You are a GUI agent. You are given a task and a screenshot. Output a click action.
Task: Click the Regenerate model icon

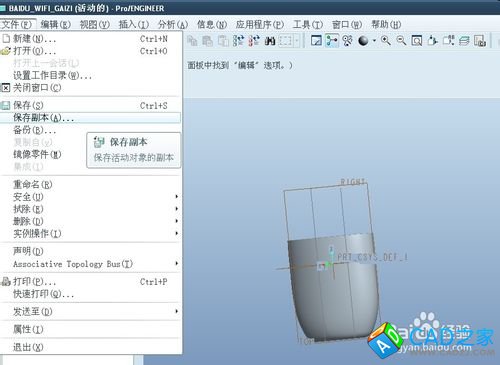tap(238, 41)
